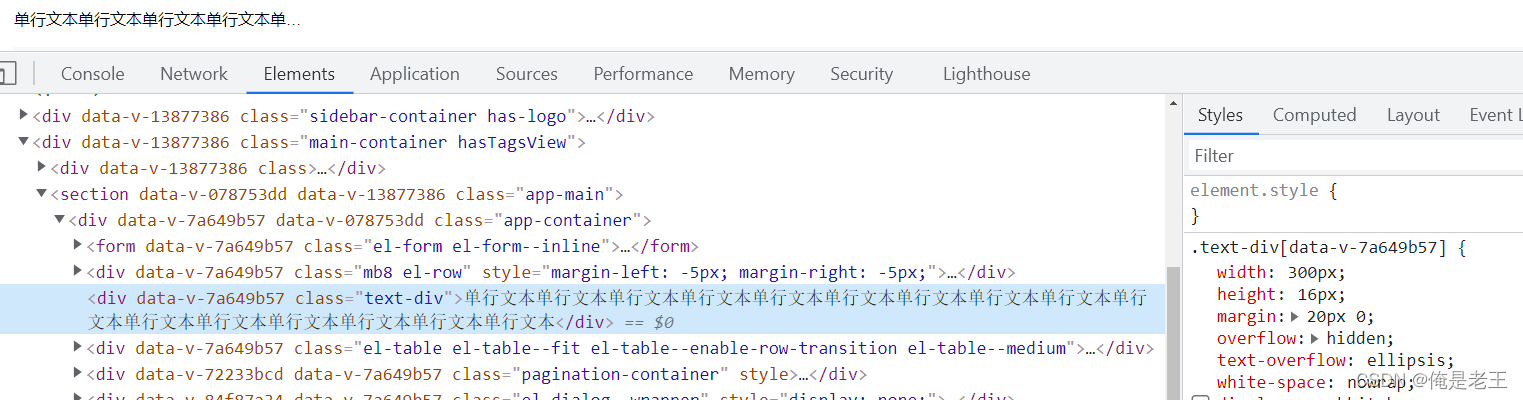Collapse the app-container div node
The image size is (1523, 400).
pos(60,219)
